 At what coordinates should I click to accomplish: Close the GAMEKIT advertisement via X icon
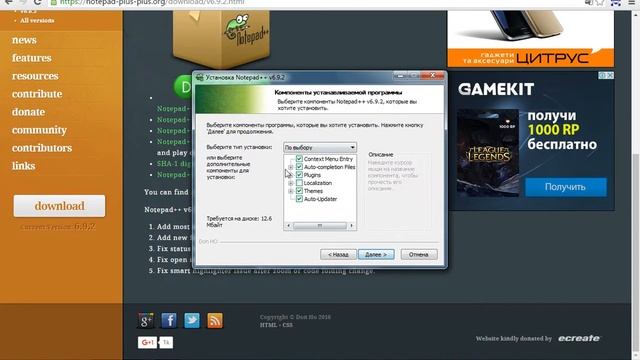(610, 76)
